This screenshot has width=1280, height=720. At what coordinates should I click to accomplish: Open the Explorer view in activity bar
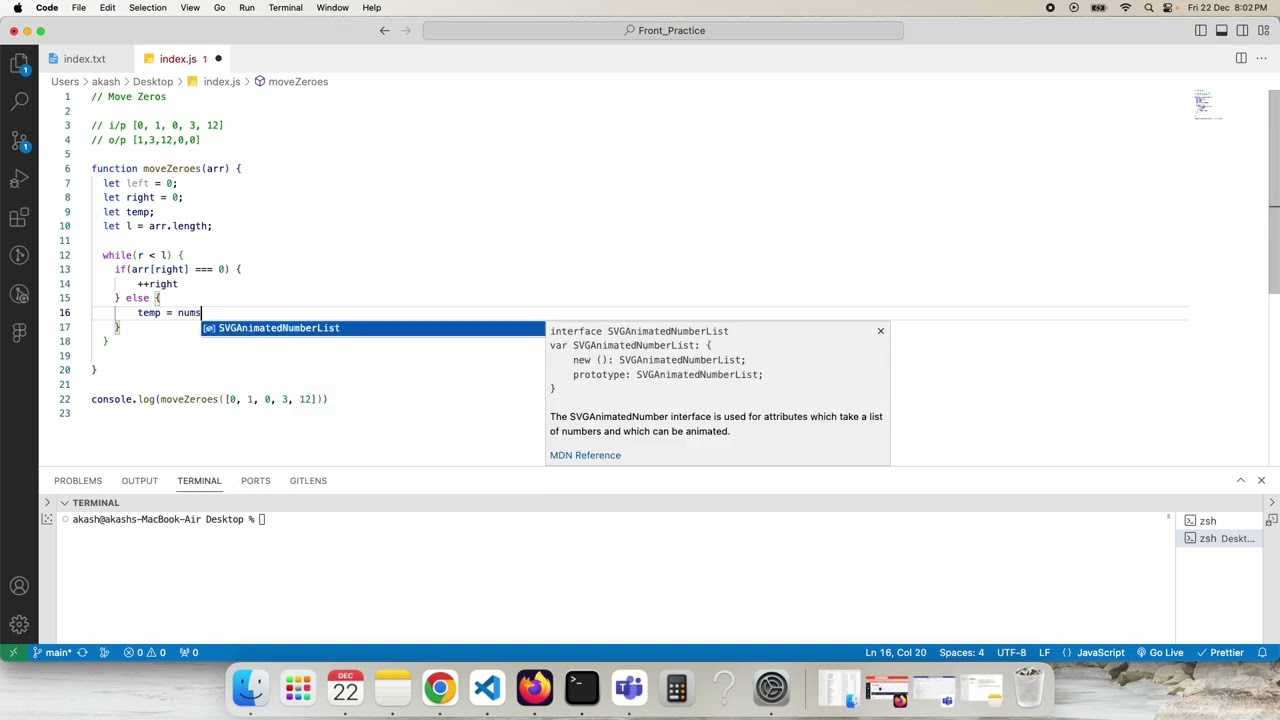19,64
